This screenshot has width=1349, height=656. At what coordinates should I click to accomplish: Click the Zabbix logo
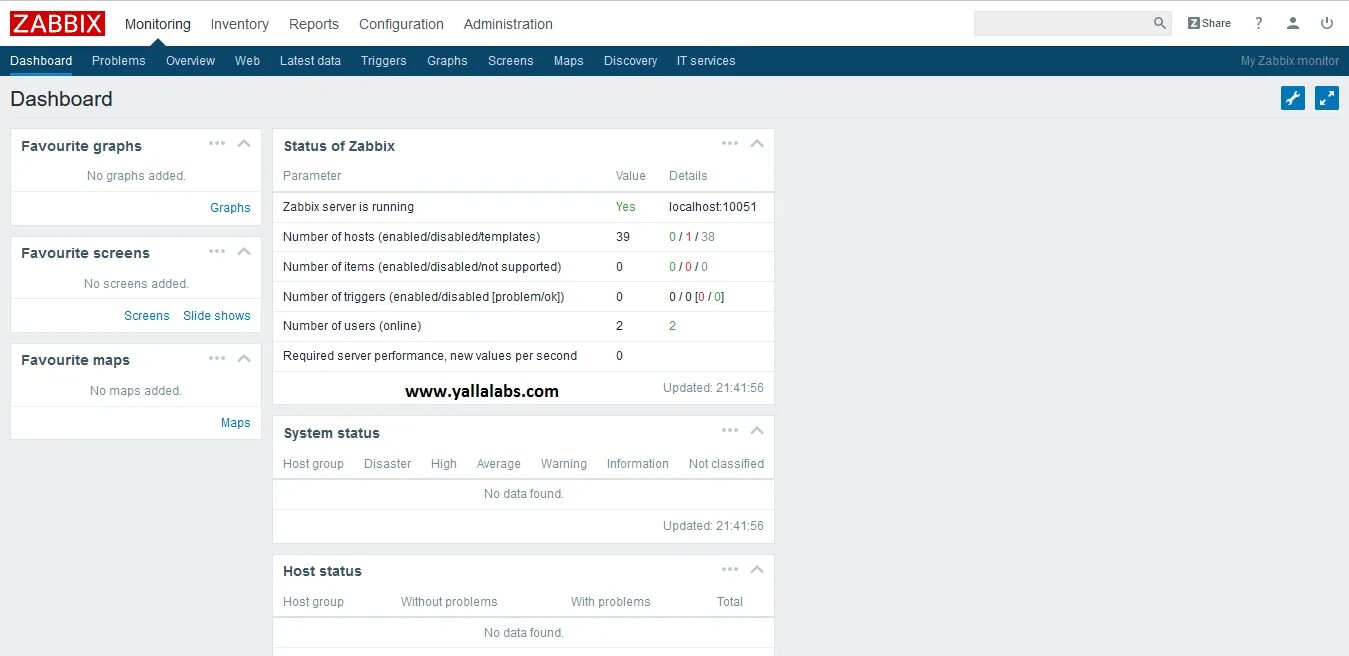tap(57, 23)
